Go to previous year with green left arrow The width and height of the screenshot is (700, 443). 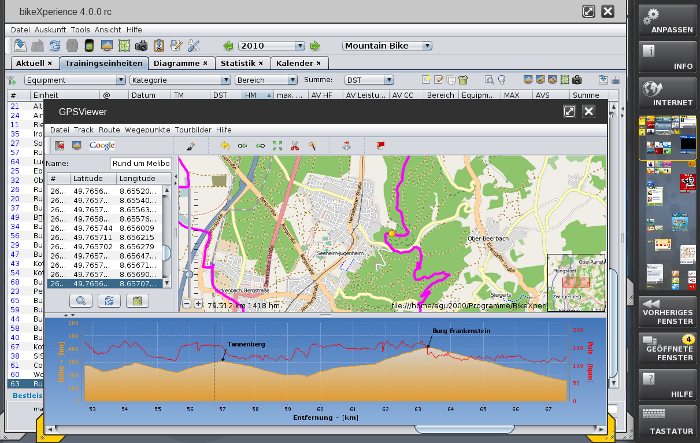(x=228, y=46)
